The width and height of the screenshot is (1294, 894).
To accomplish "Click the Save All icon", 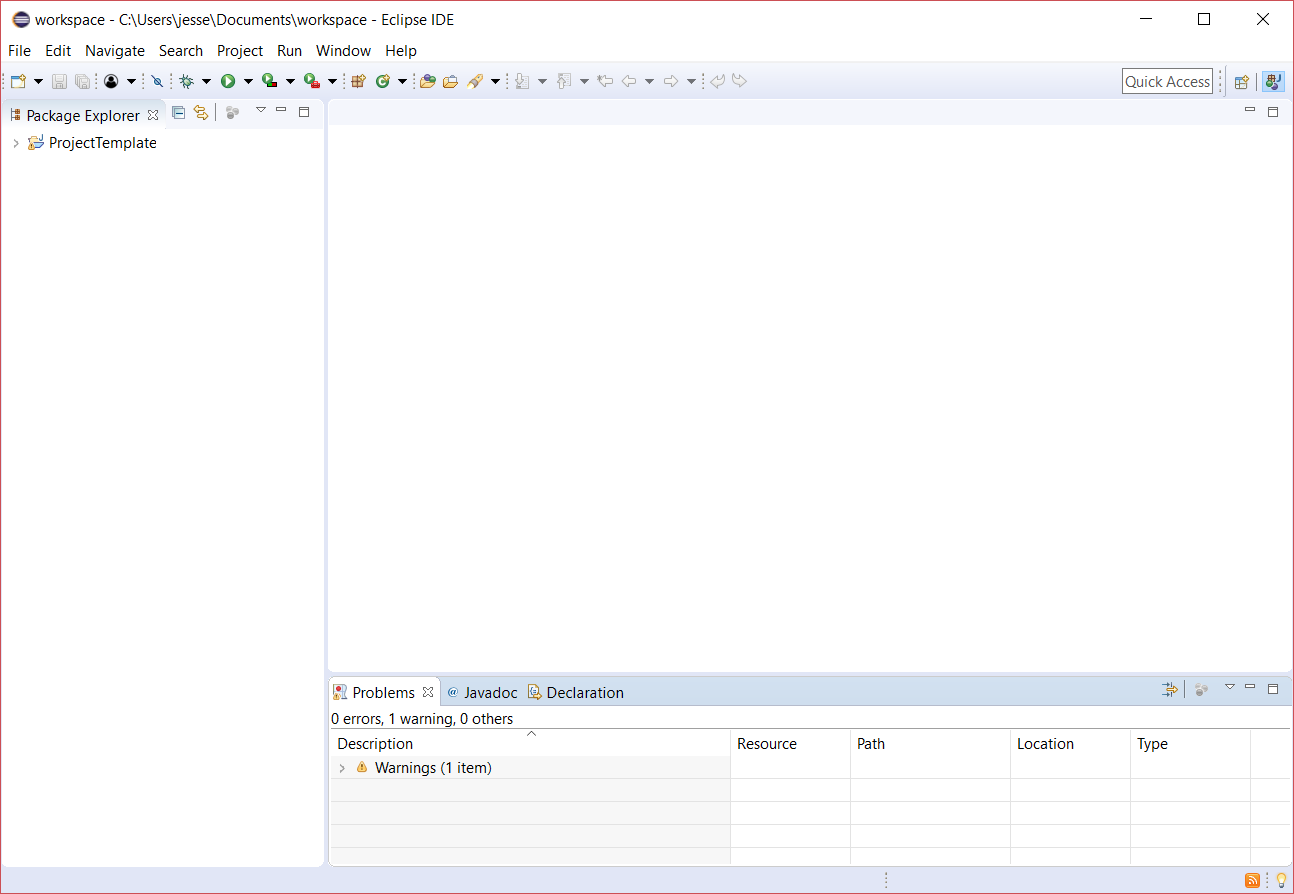I will [x=82, y=81].
